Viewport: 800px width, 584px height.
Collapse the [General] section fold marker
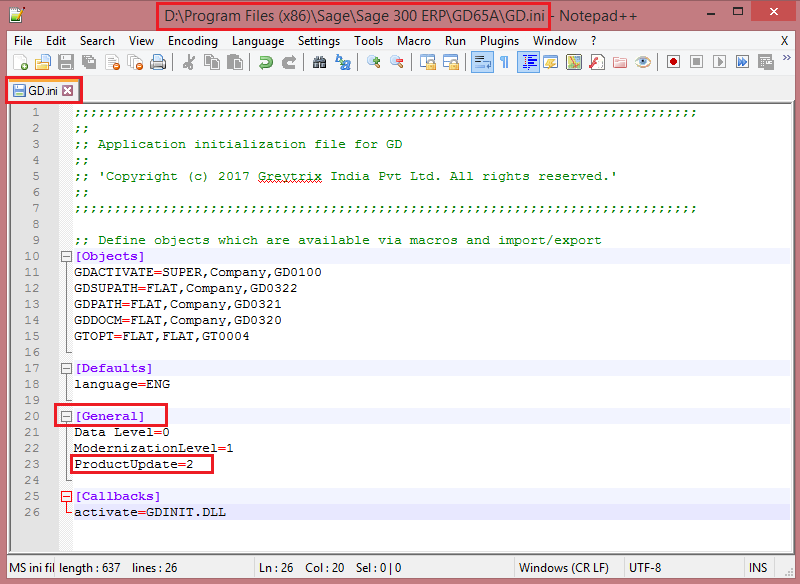pos(66,416)
